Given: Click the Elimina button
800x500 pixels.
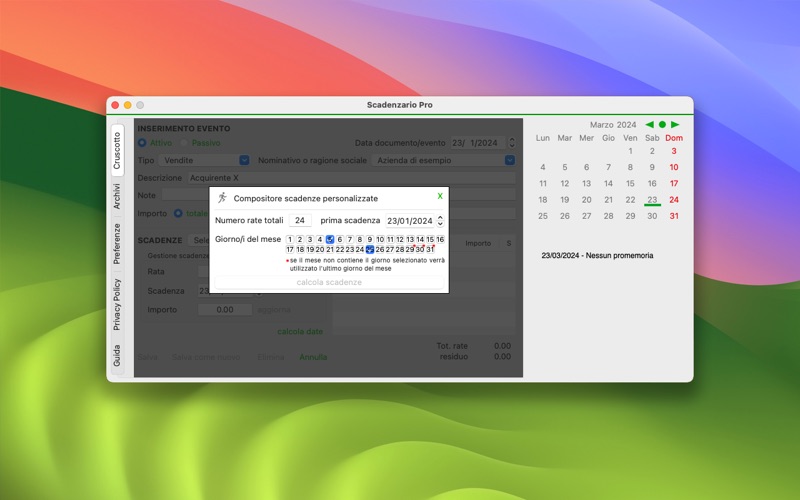Looking at the screenshot, I should point(271,357).
